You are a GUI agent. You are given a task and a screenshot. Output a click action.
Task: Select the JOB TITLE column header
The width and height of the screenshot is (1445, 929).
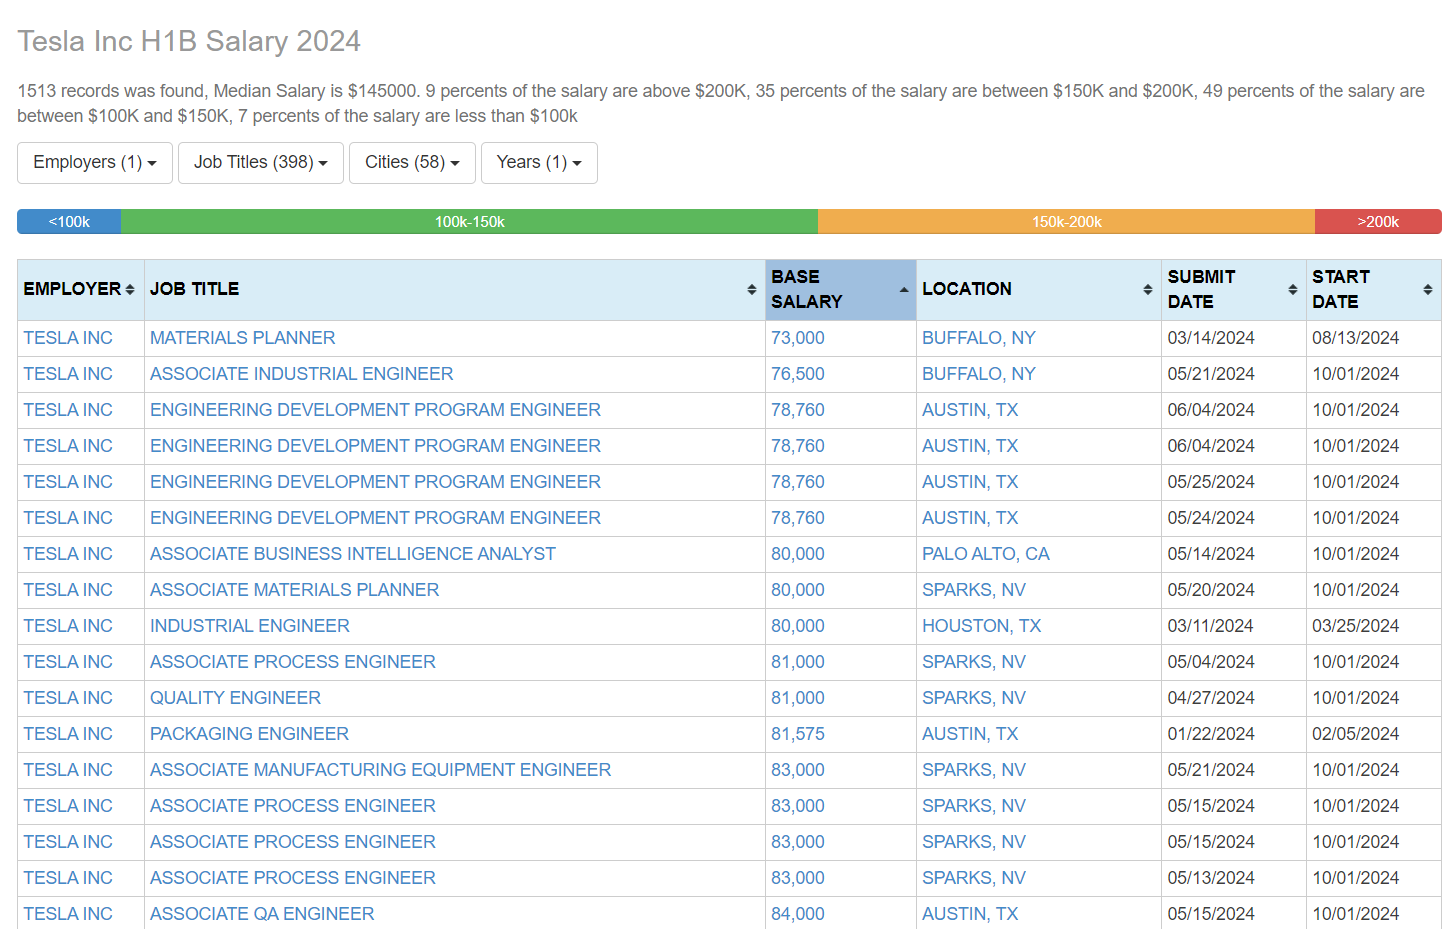click(x=454, y=290)
